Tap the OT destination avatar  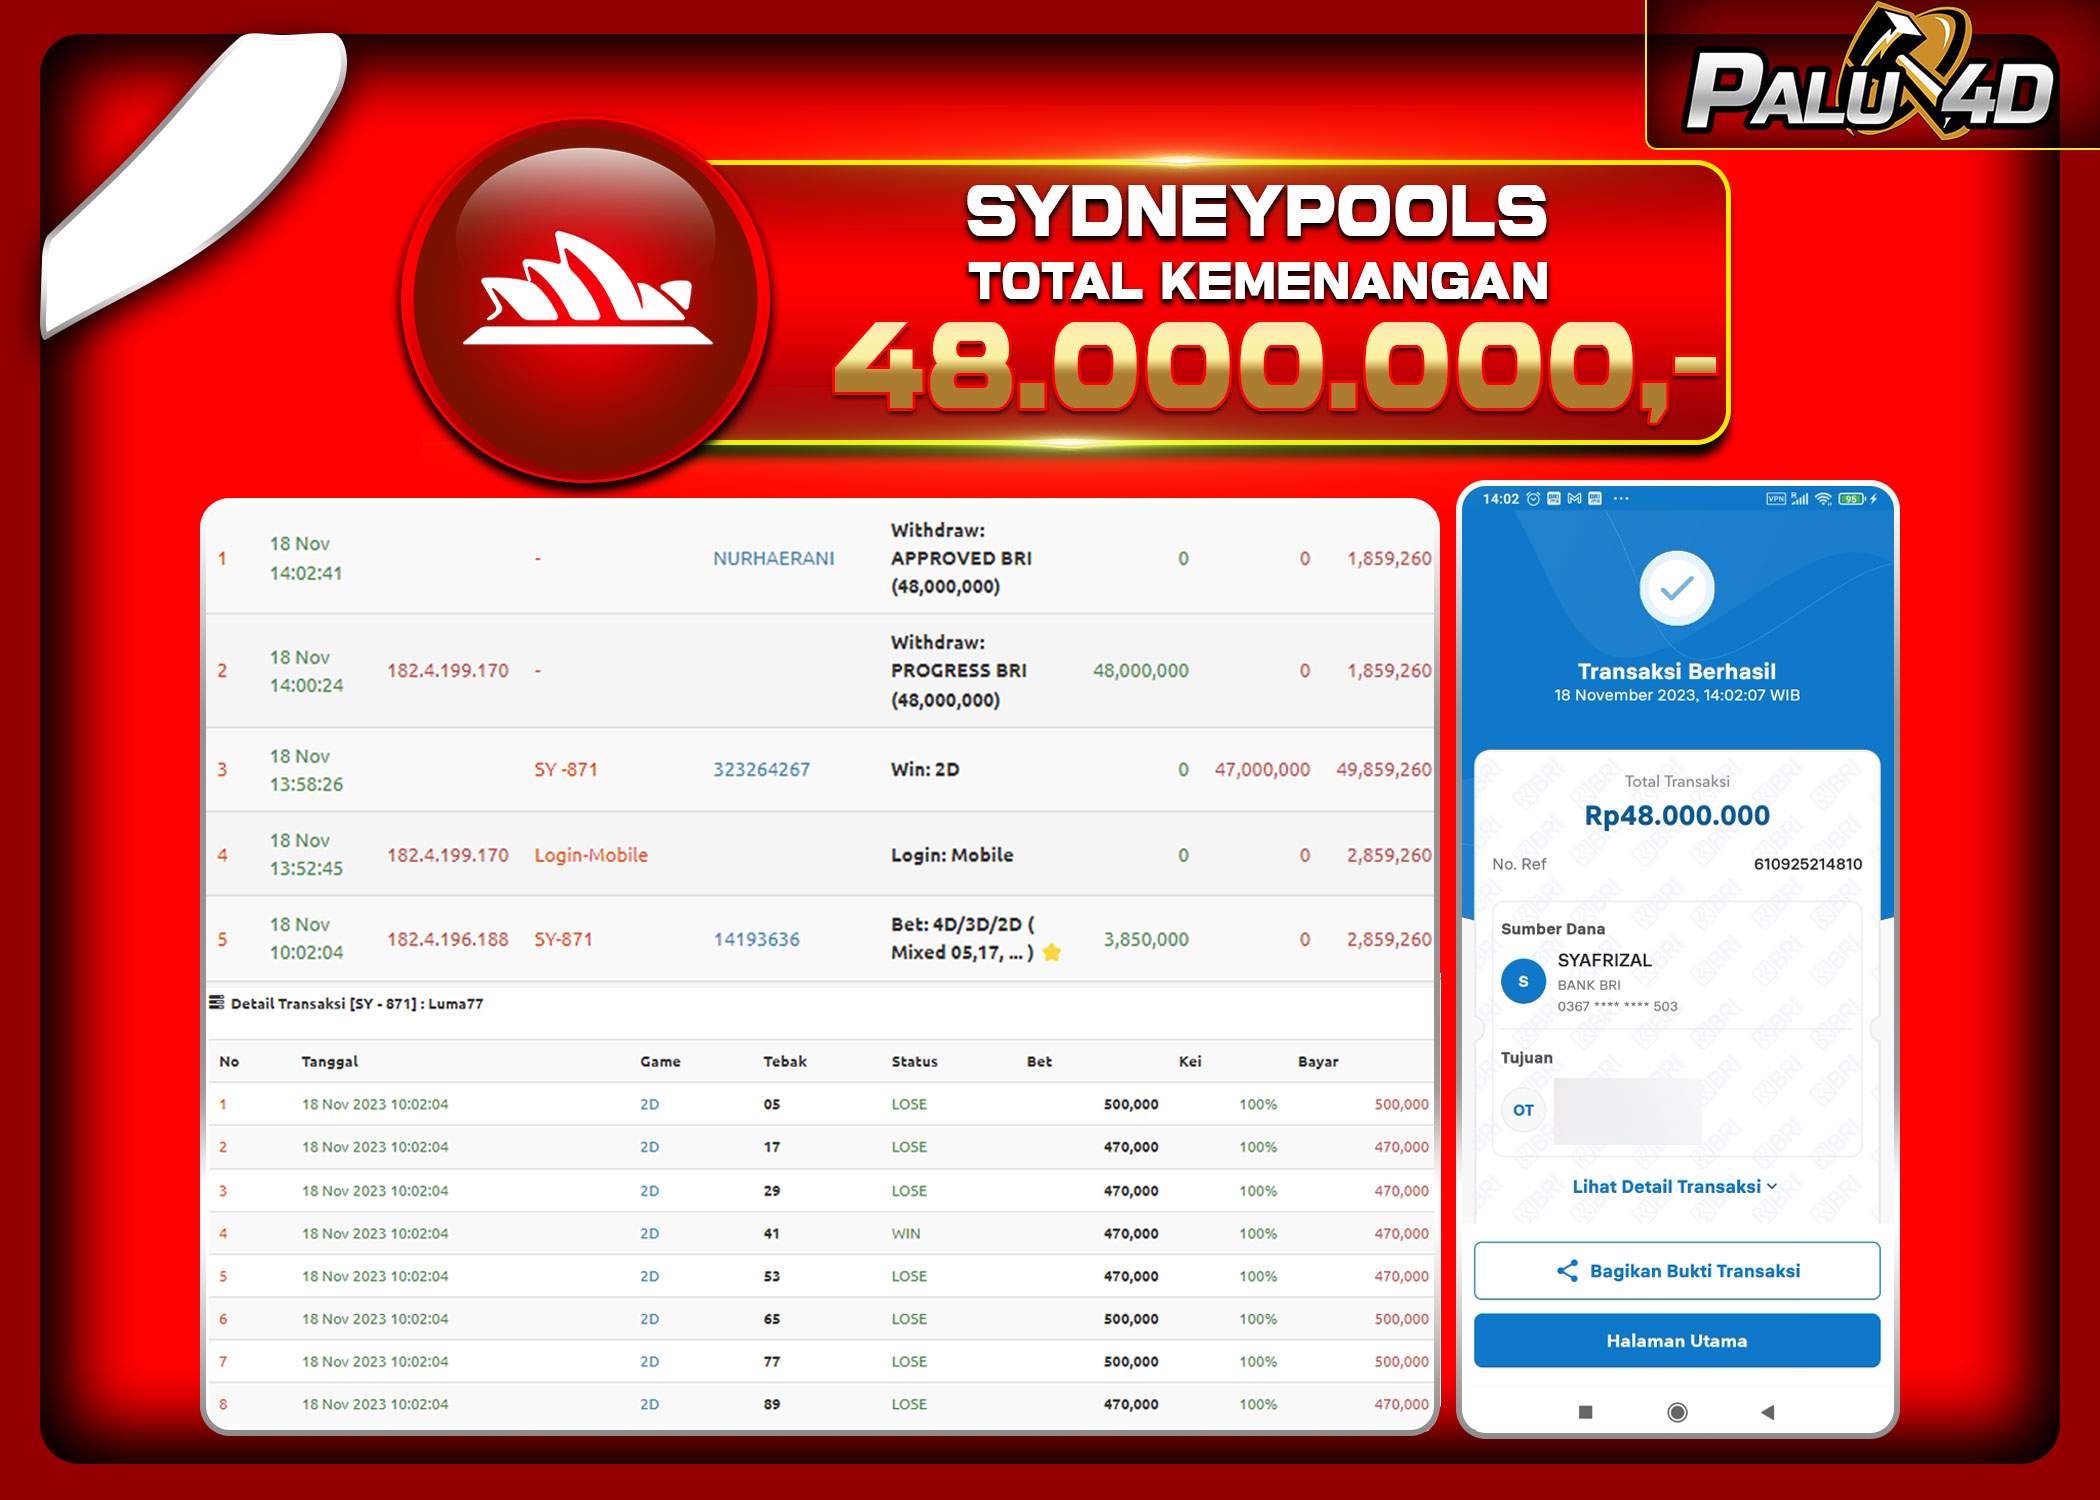(1523, 1110)
